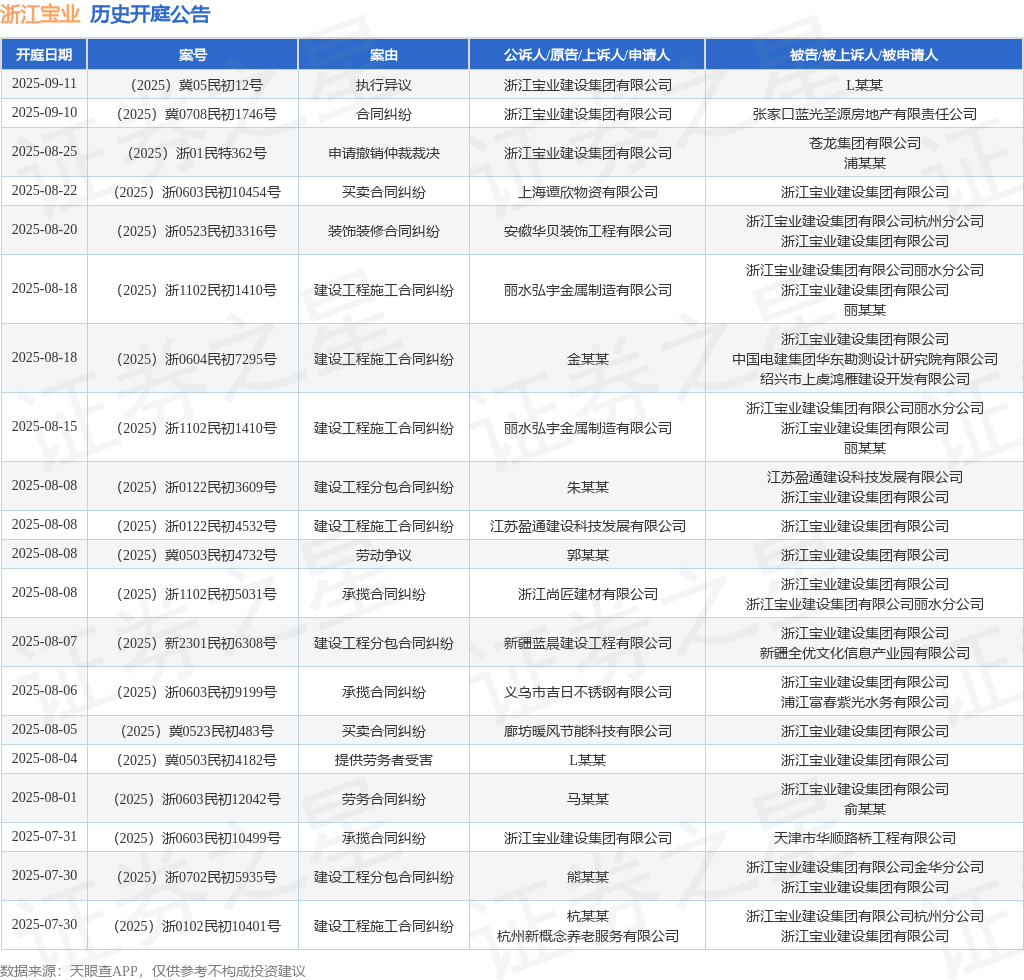Click plaintiff 上海谭欣物资有限公司
1024x980 pixels.
tap(588, 192)
